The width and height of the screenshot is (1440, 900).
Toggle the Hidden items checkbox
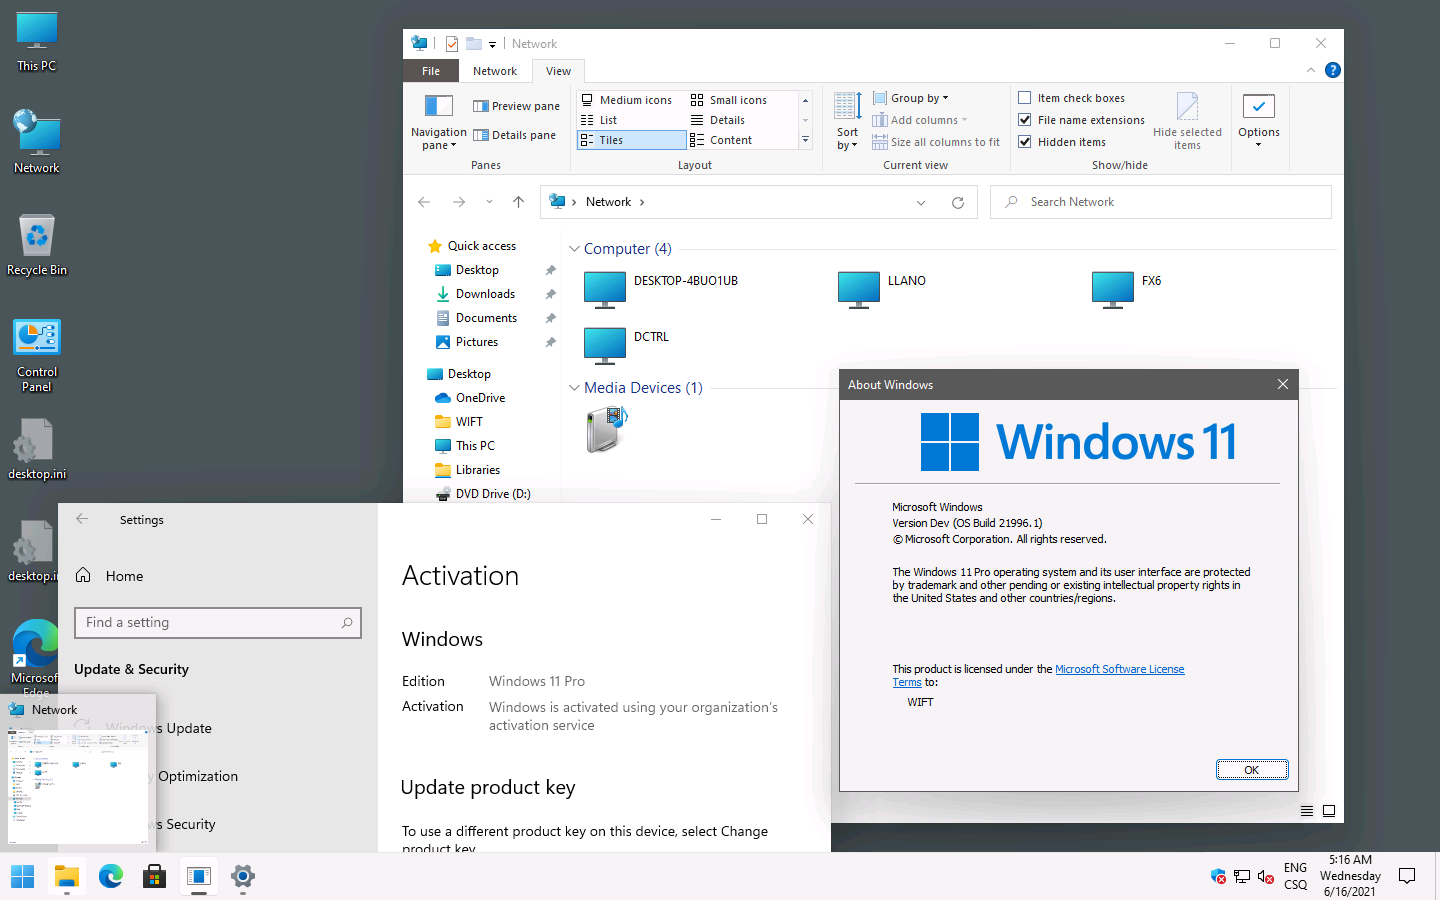tap(1025, 142)
